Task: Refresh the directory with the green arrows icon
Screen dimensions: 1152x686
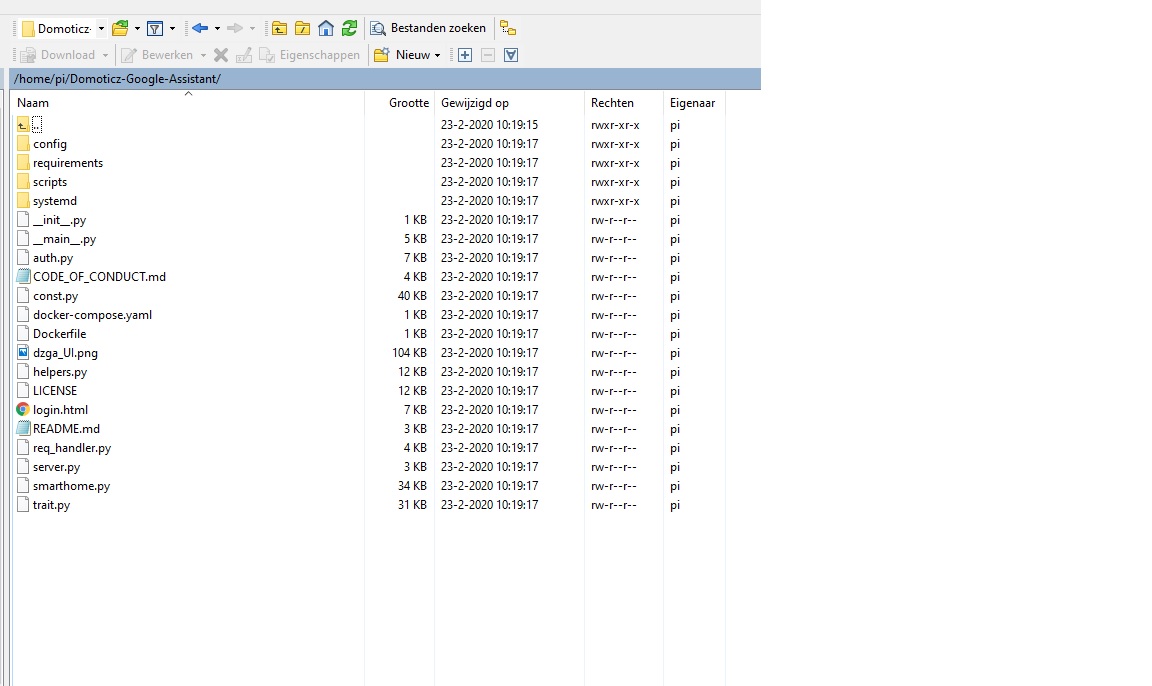Action: [350, 29]
